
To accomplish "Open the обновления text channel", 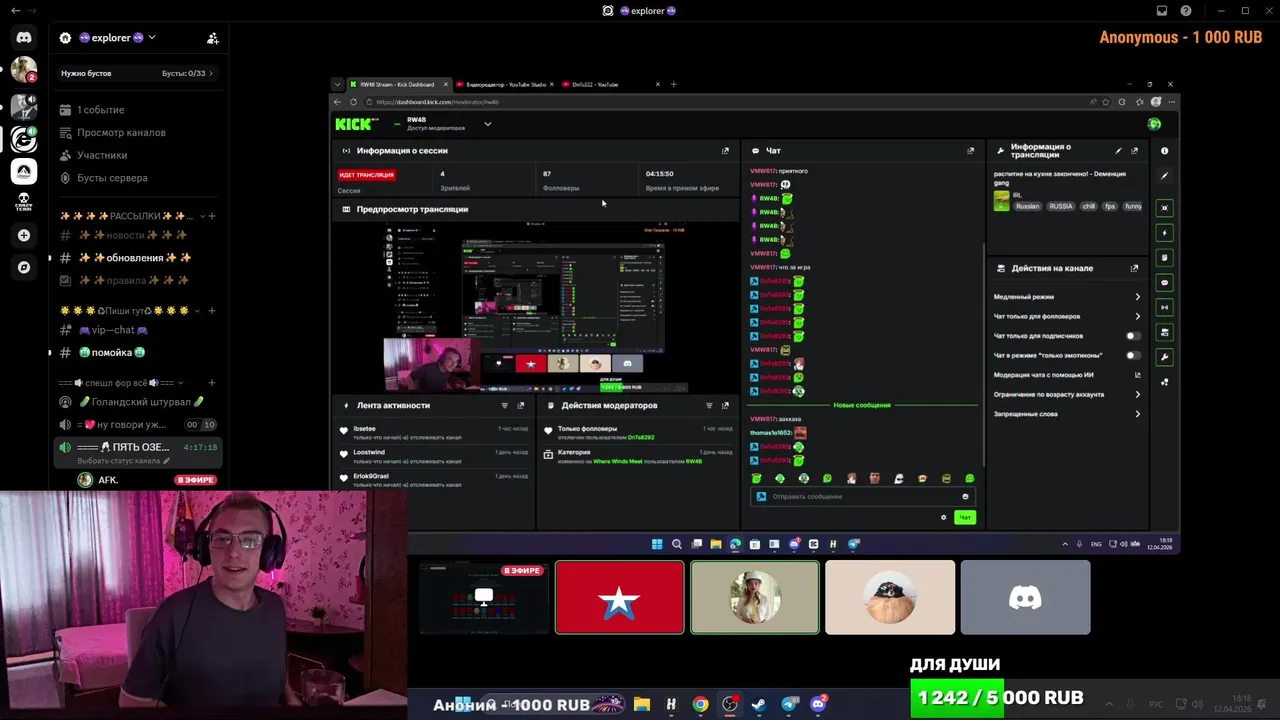I will point(135,258).
